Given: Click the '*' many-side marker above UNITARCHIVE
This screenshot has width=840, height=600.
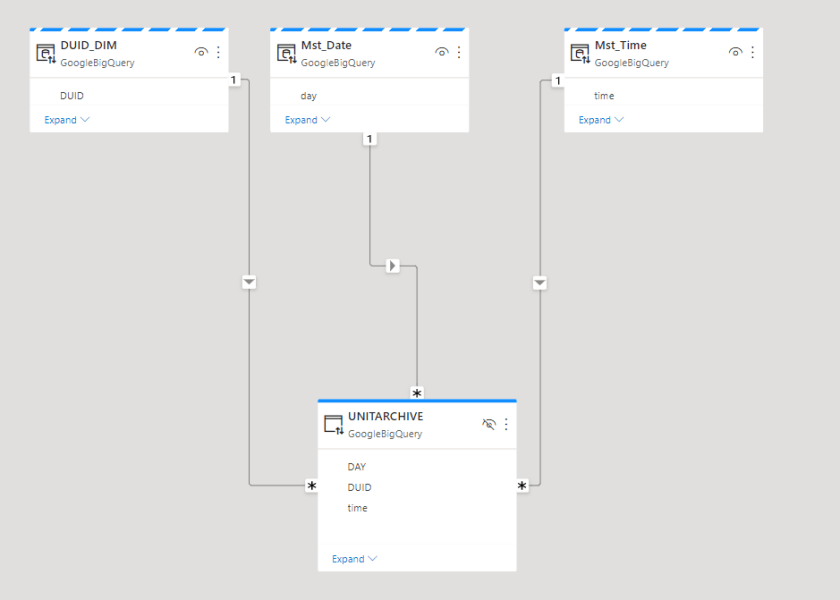Looking at the screenshot, I should point(417,392).
